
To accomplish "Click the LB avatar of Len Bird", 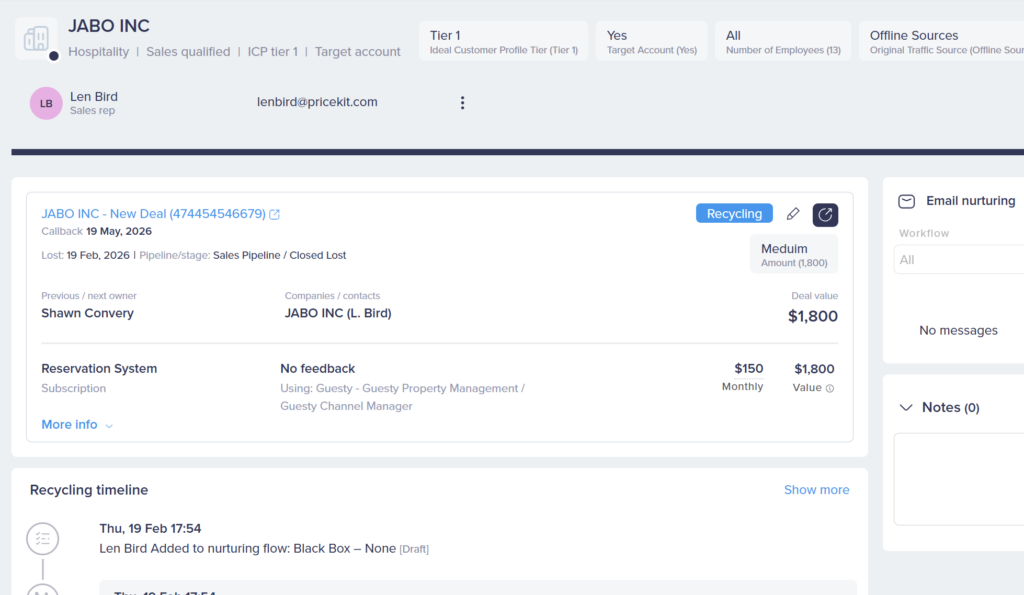I will (x=46, y=103).
